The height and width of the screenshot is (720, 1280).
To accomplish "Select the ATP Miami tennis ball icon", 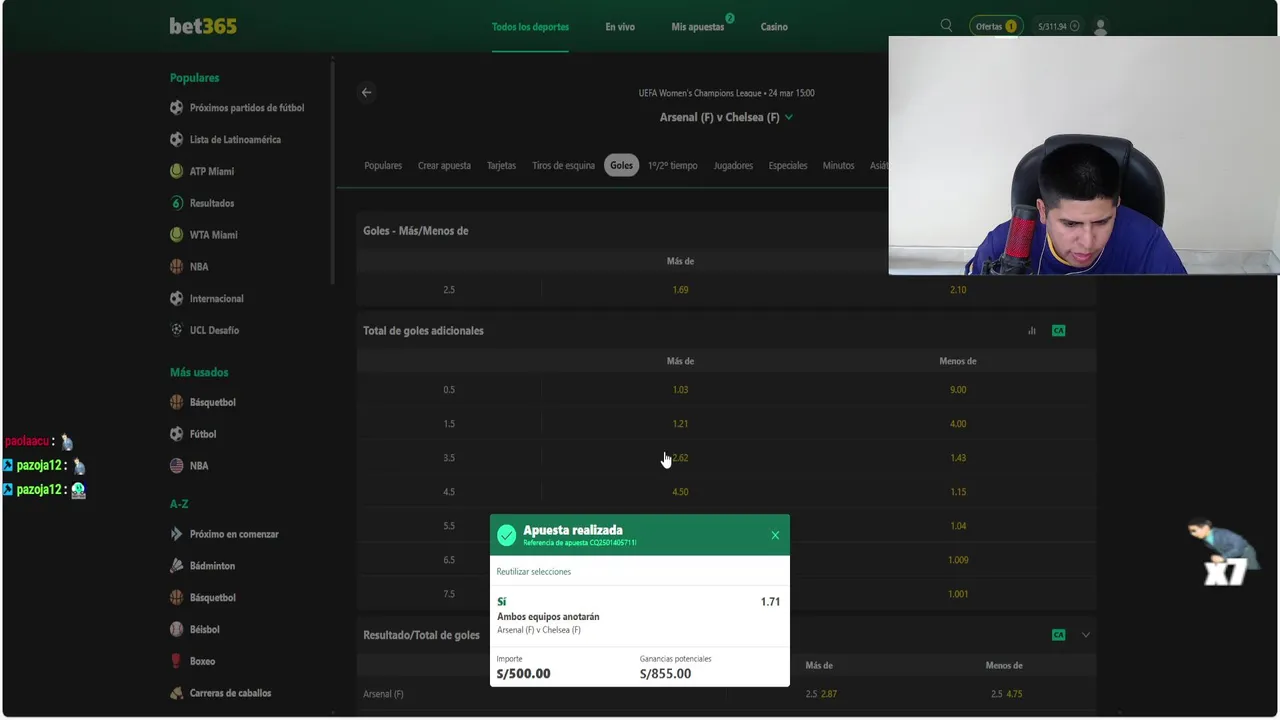I will tap(177, 171).
